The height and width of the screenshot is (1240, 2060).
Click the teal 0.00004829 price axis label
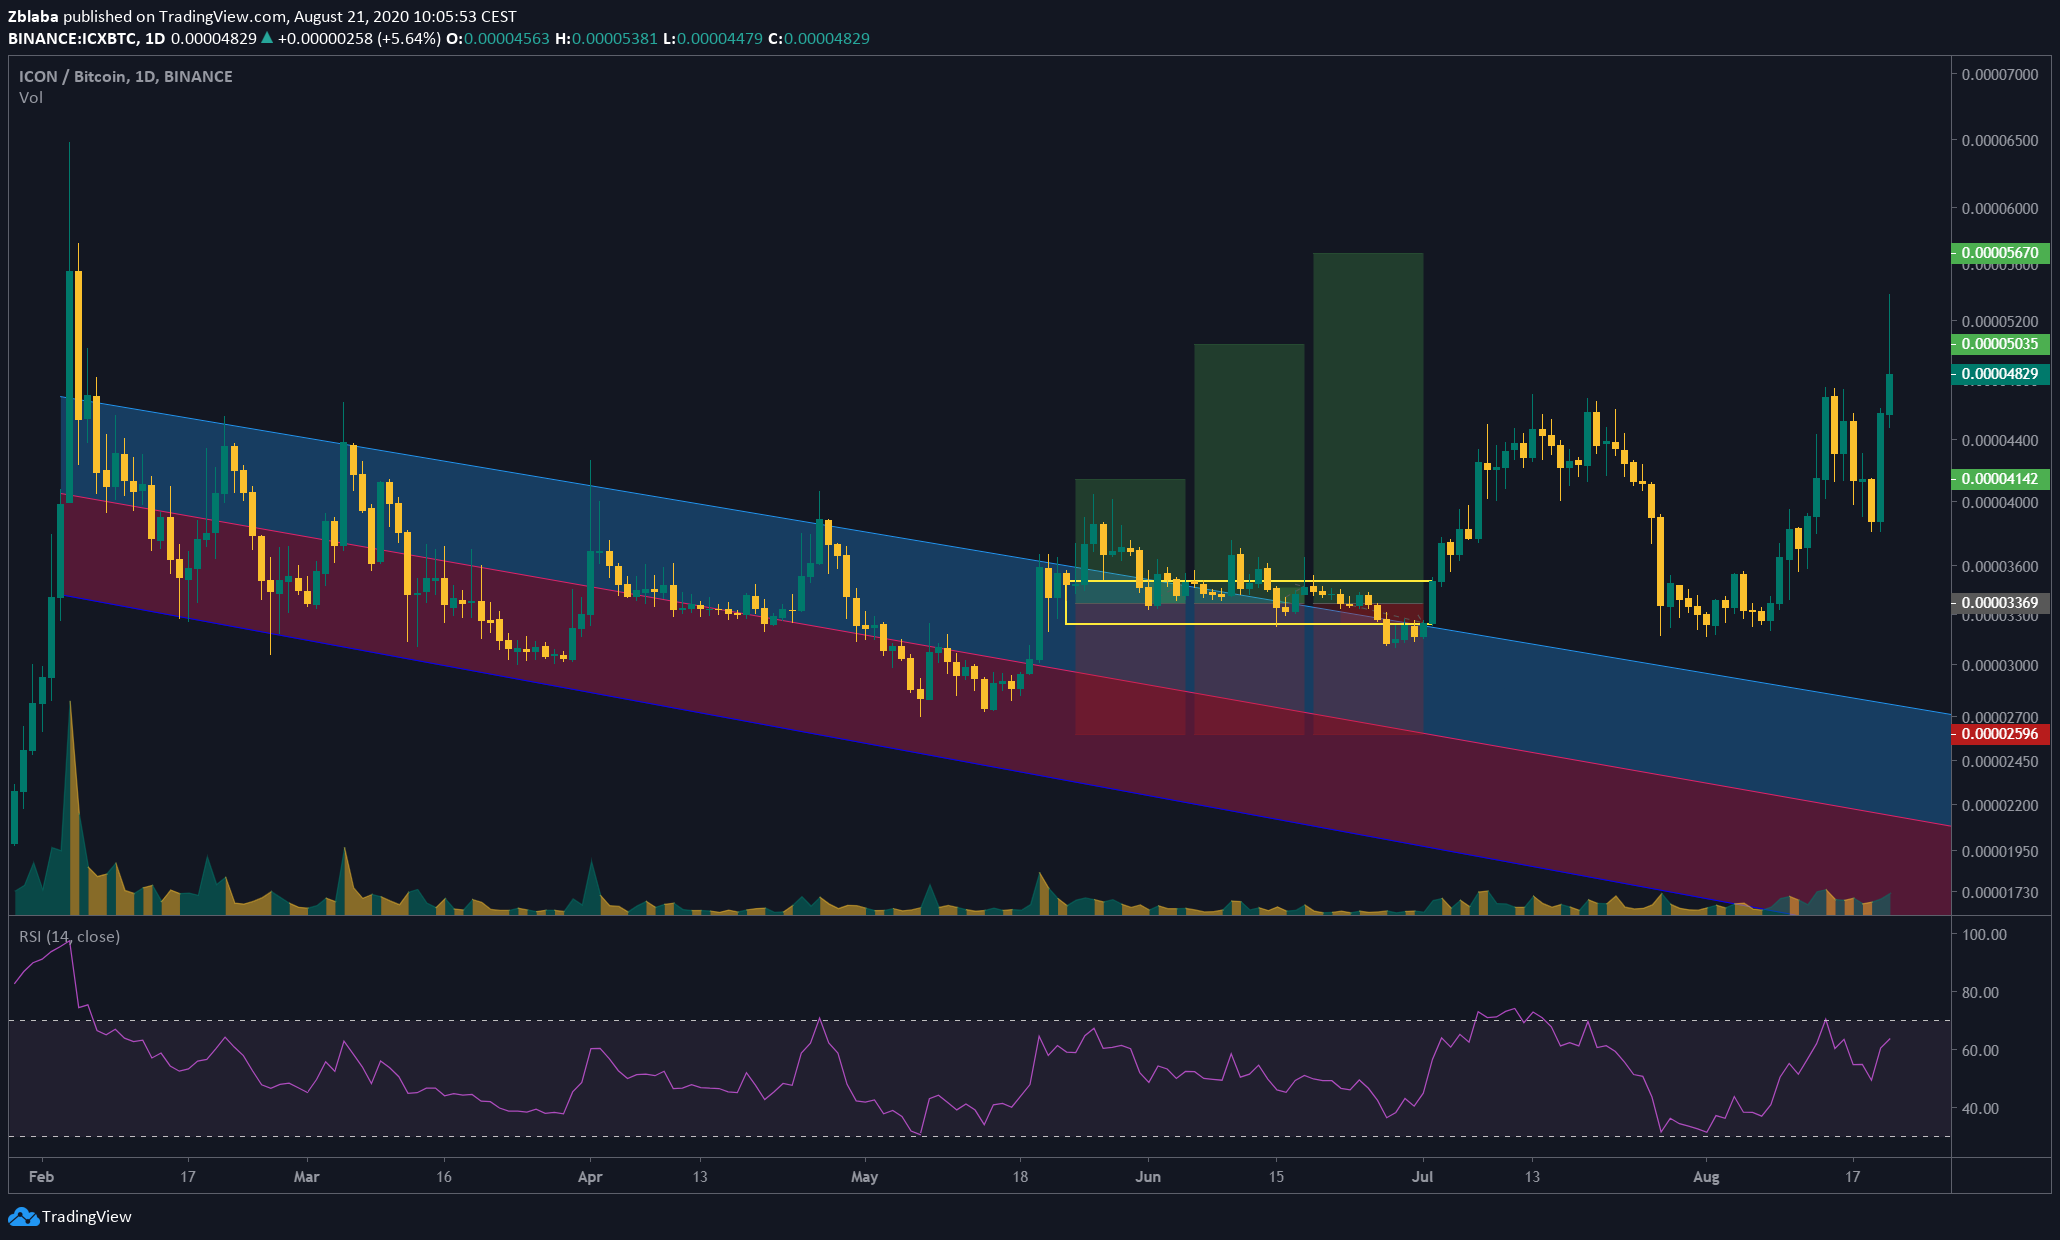click(x=2000, y=374)
